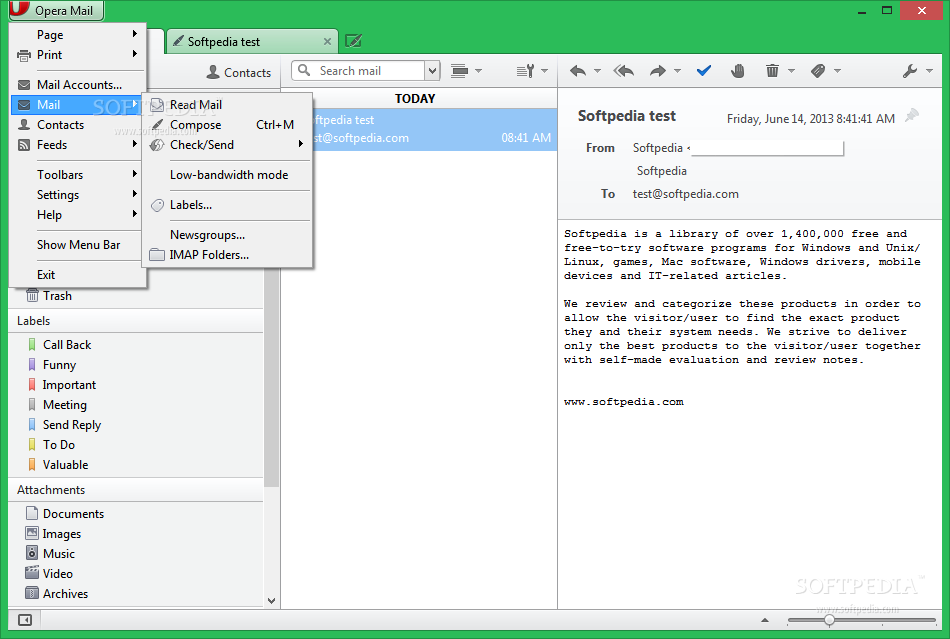950x639 pixels.
Task: Open the Send Reply label
Action: coord(71,425)
